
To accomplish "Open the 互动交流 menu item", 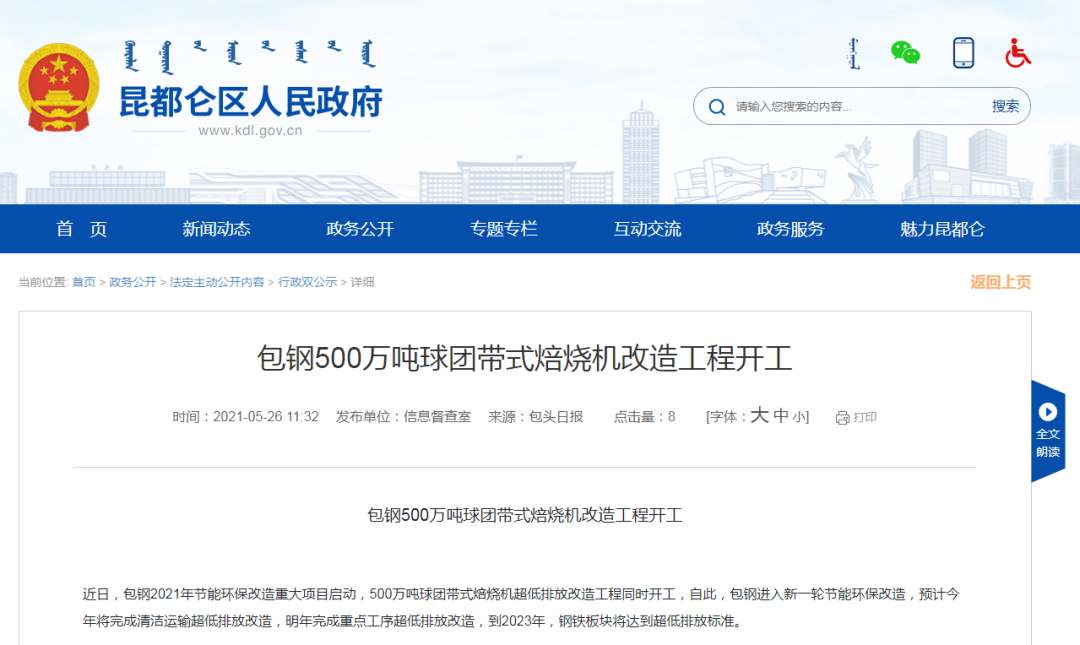I will tap(647, 229).
